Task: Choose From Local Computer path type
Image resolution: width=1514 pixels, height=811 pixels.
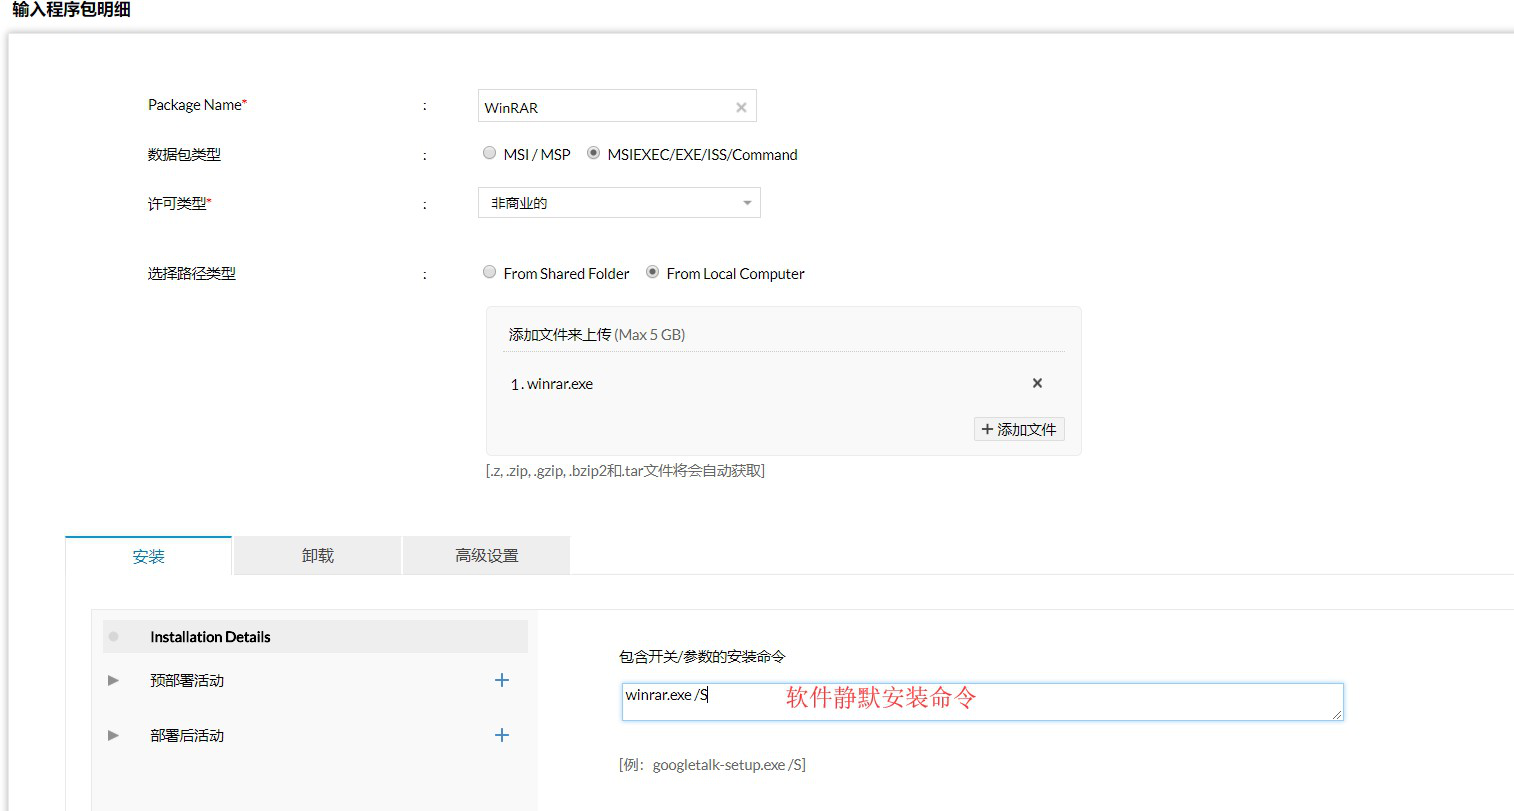Action: point(652,272)
